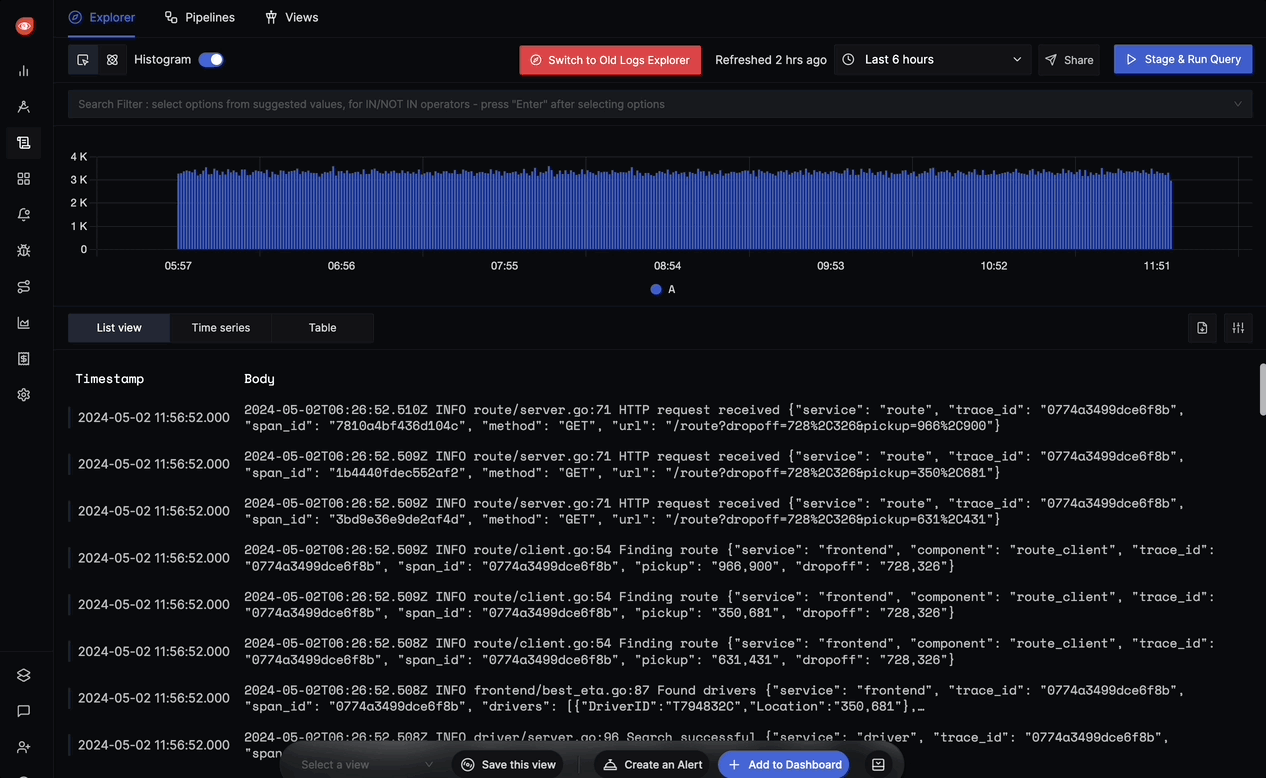Open log with span_id 7810a4bf436d104c

660,418
